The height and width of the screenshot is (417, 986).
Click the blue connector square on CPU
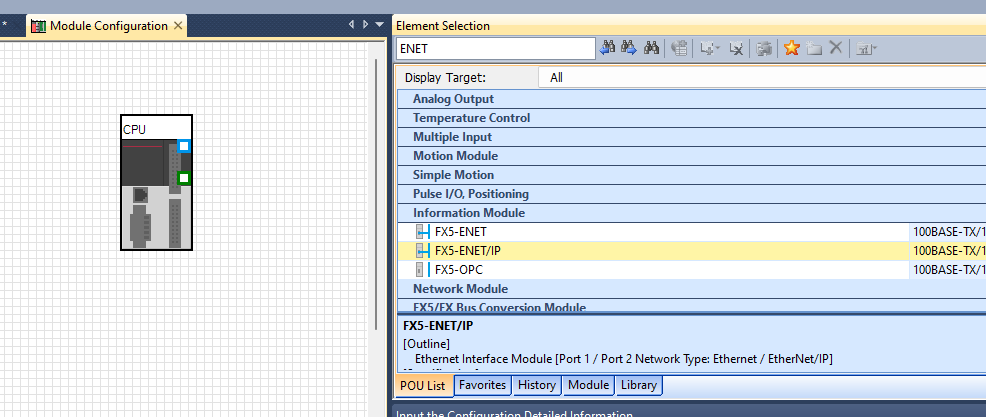click(184, 146)
